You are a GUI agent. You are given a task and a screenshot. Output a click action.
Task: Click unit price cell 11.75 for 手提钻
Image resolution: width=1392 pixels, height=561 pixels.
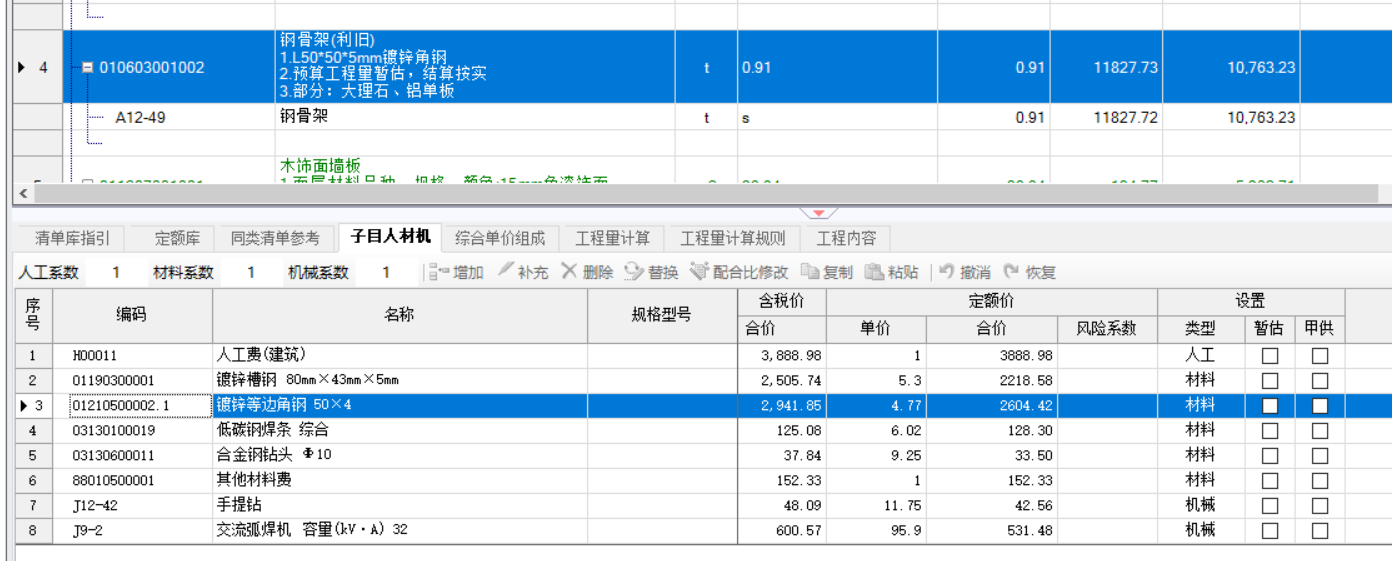(x=876, y=506)
